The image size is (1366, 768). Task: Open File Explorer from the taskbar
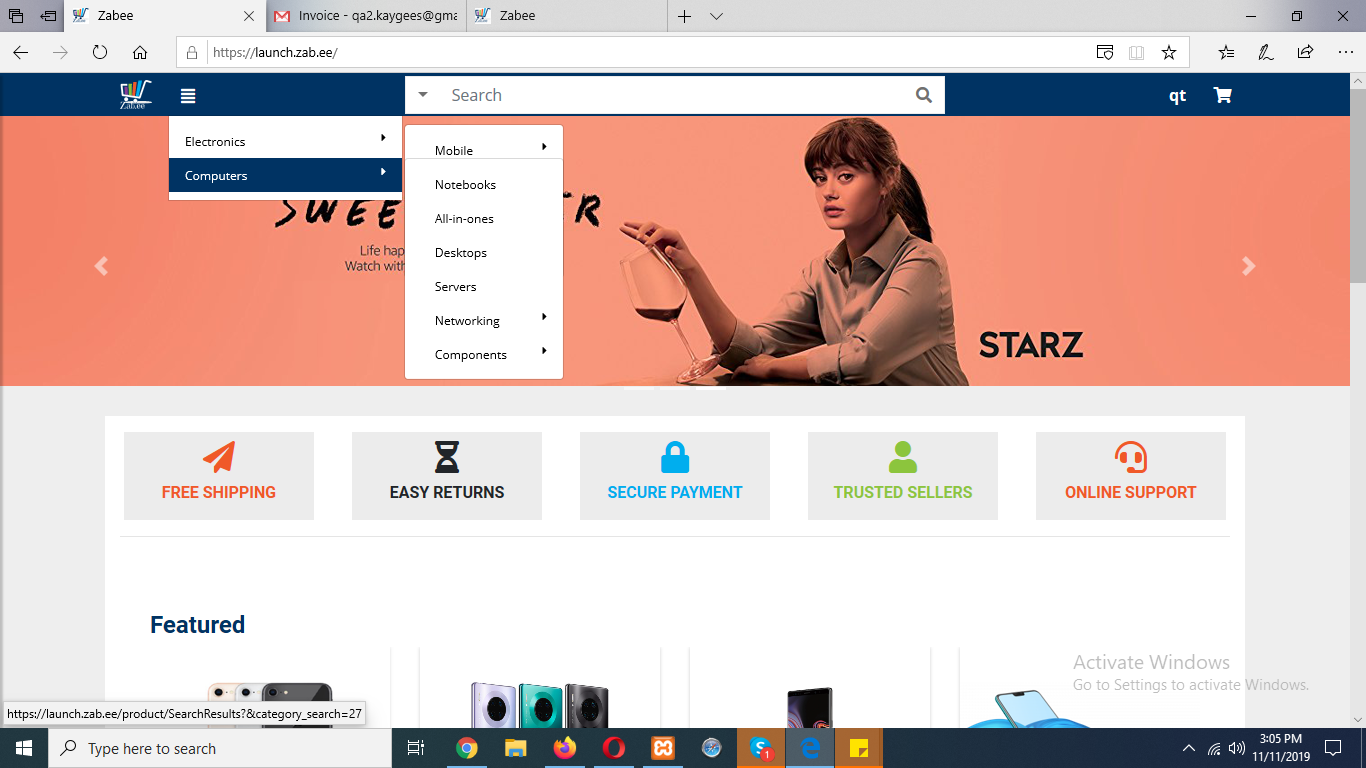click(515, 748)
